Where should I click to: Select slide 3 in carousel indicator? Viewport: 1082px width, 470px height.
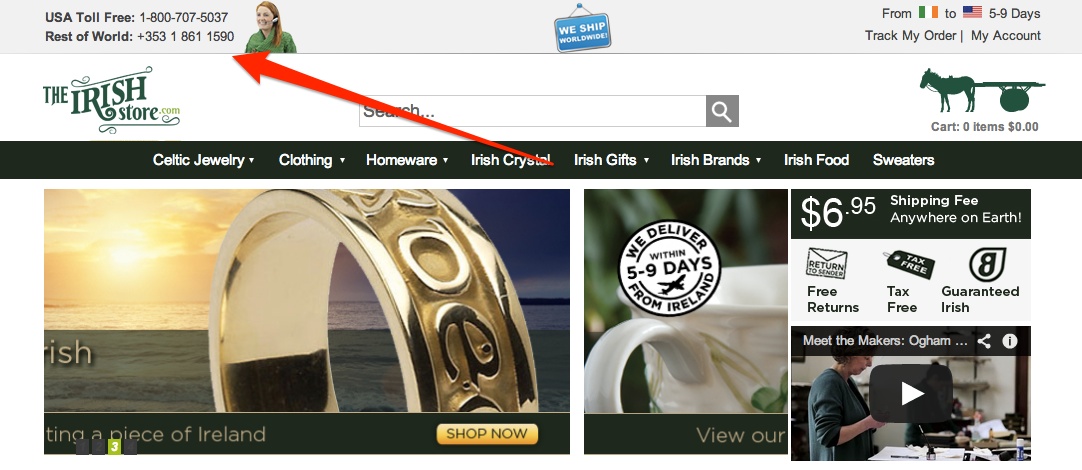pos(115,447)
